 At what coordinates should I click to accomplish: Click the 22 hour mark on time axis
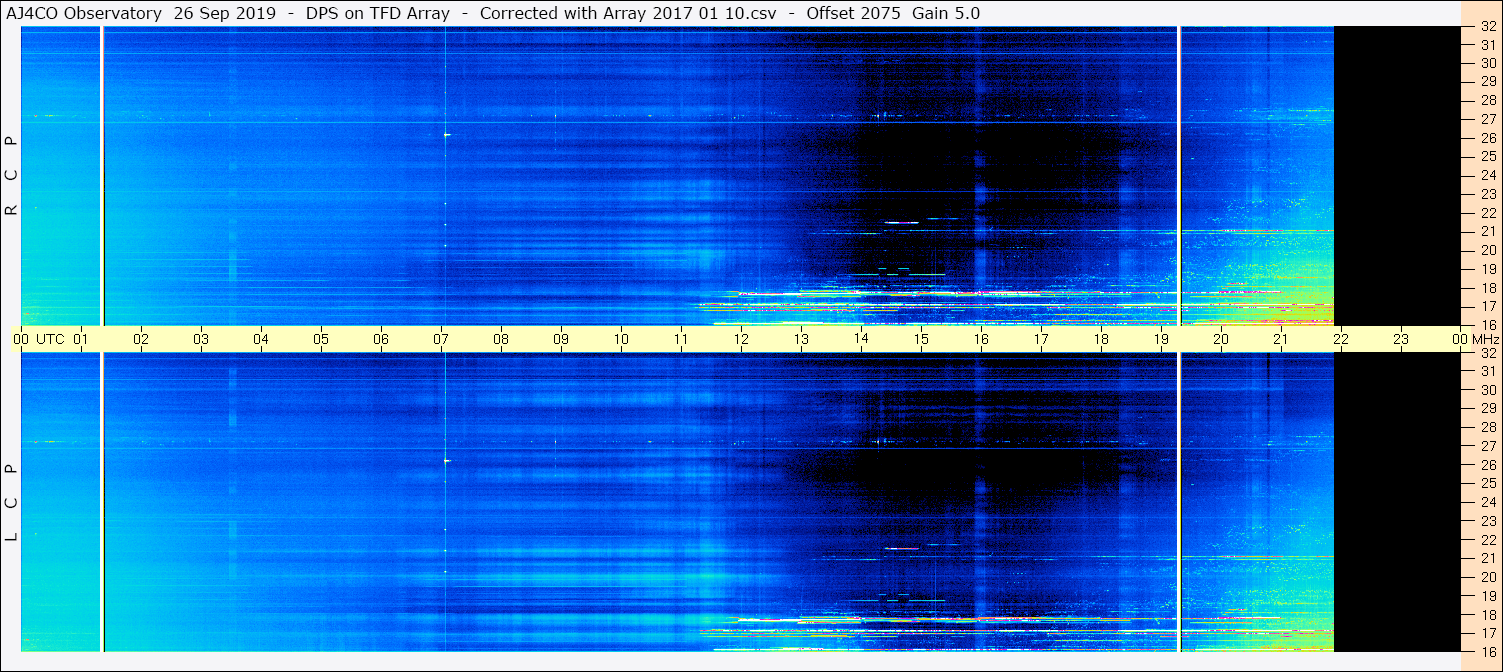[1341, 340]
